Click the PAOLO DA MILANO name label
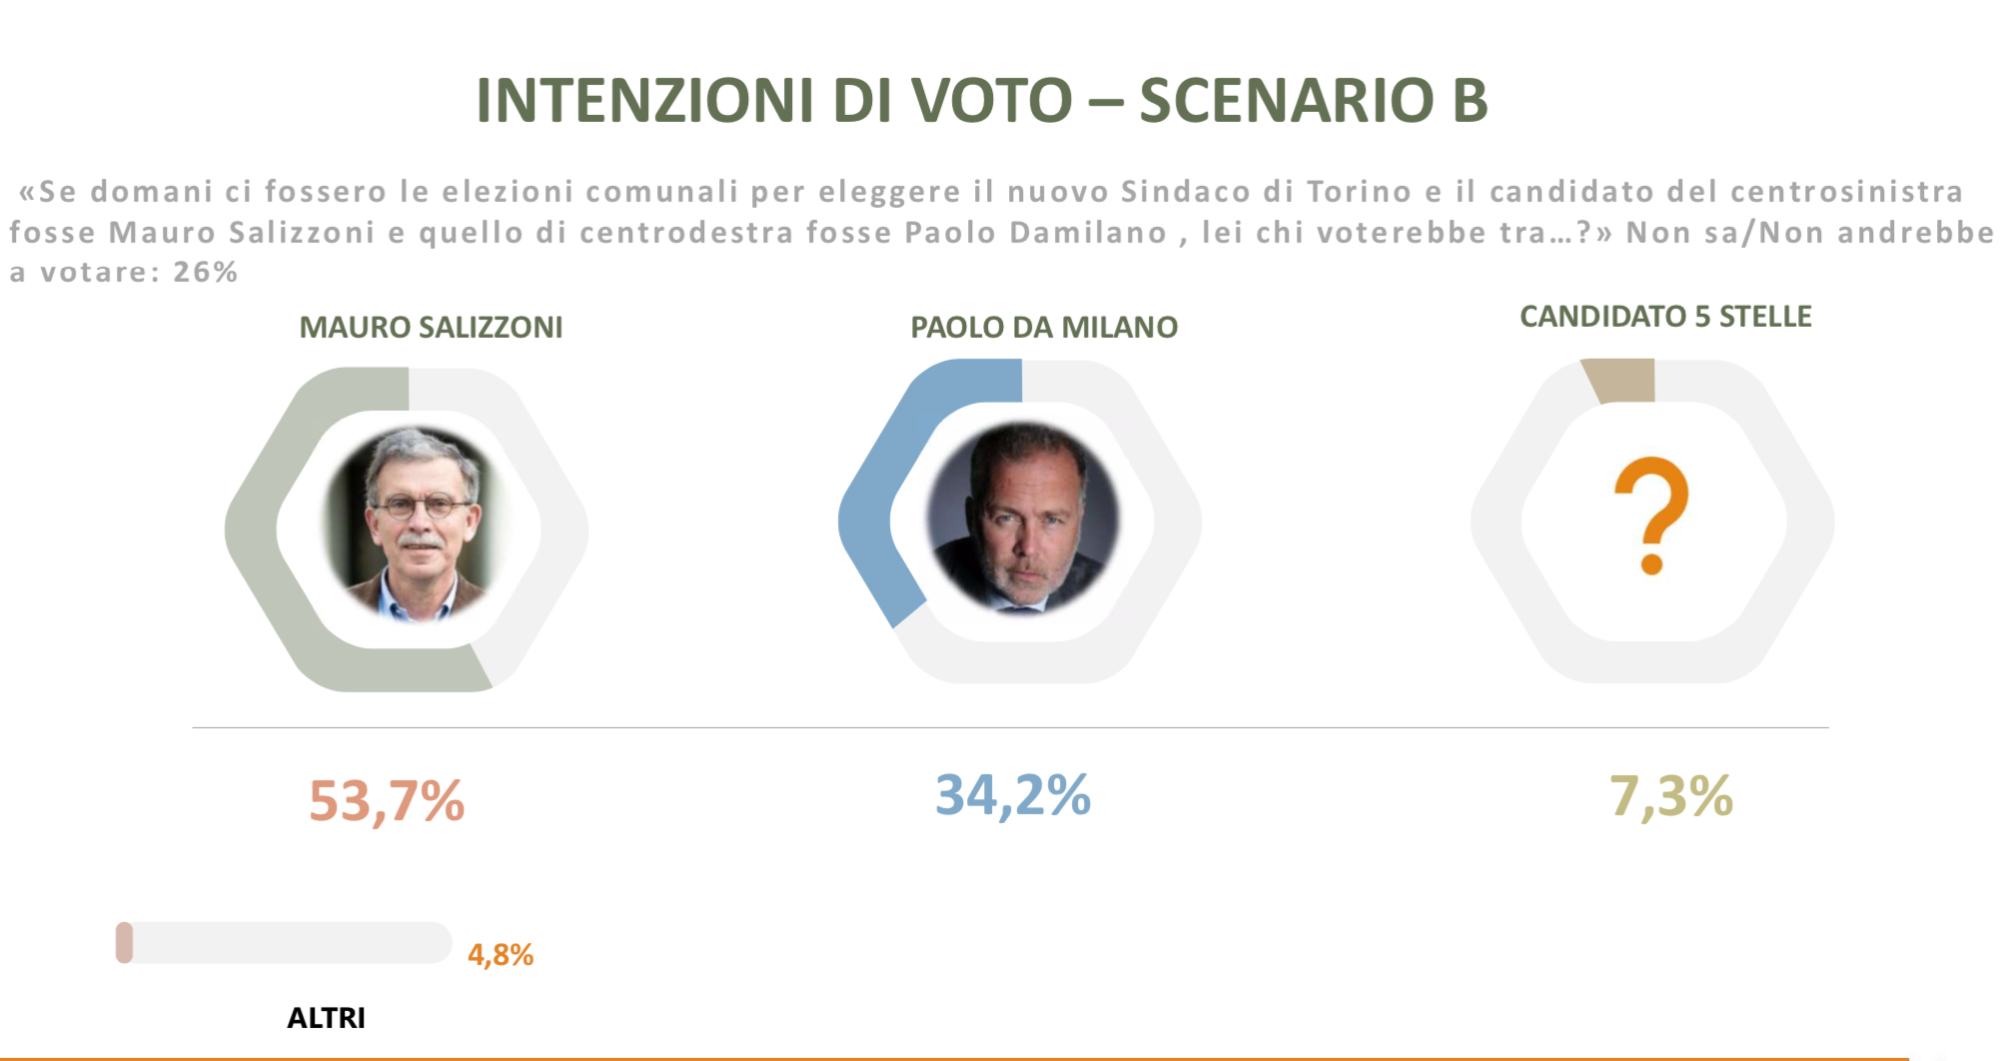2000x1061 pixels. [x=1043, y=327]
